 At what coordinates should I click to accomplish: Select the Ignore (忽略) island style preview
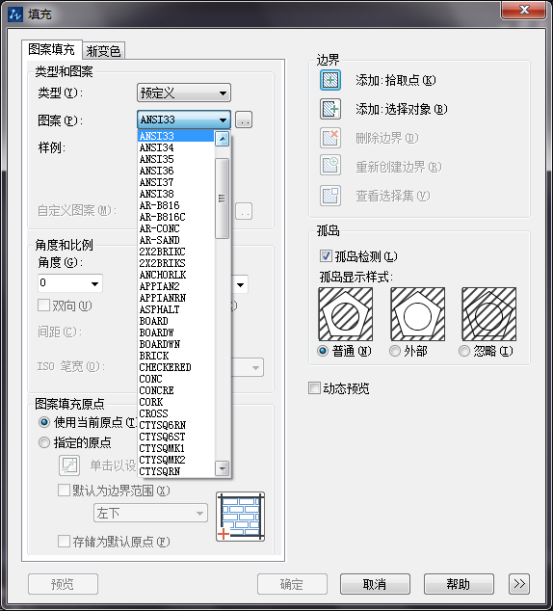(x=489, y=314)
